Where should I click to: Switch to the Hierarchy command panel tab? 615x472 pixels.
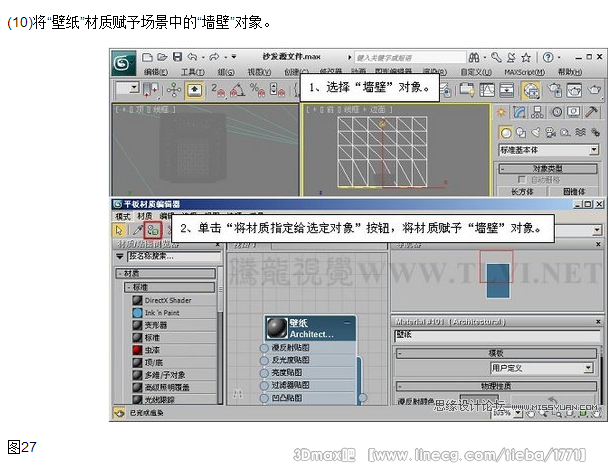click(x=537, y=112)
